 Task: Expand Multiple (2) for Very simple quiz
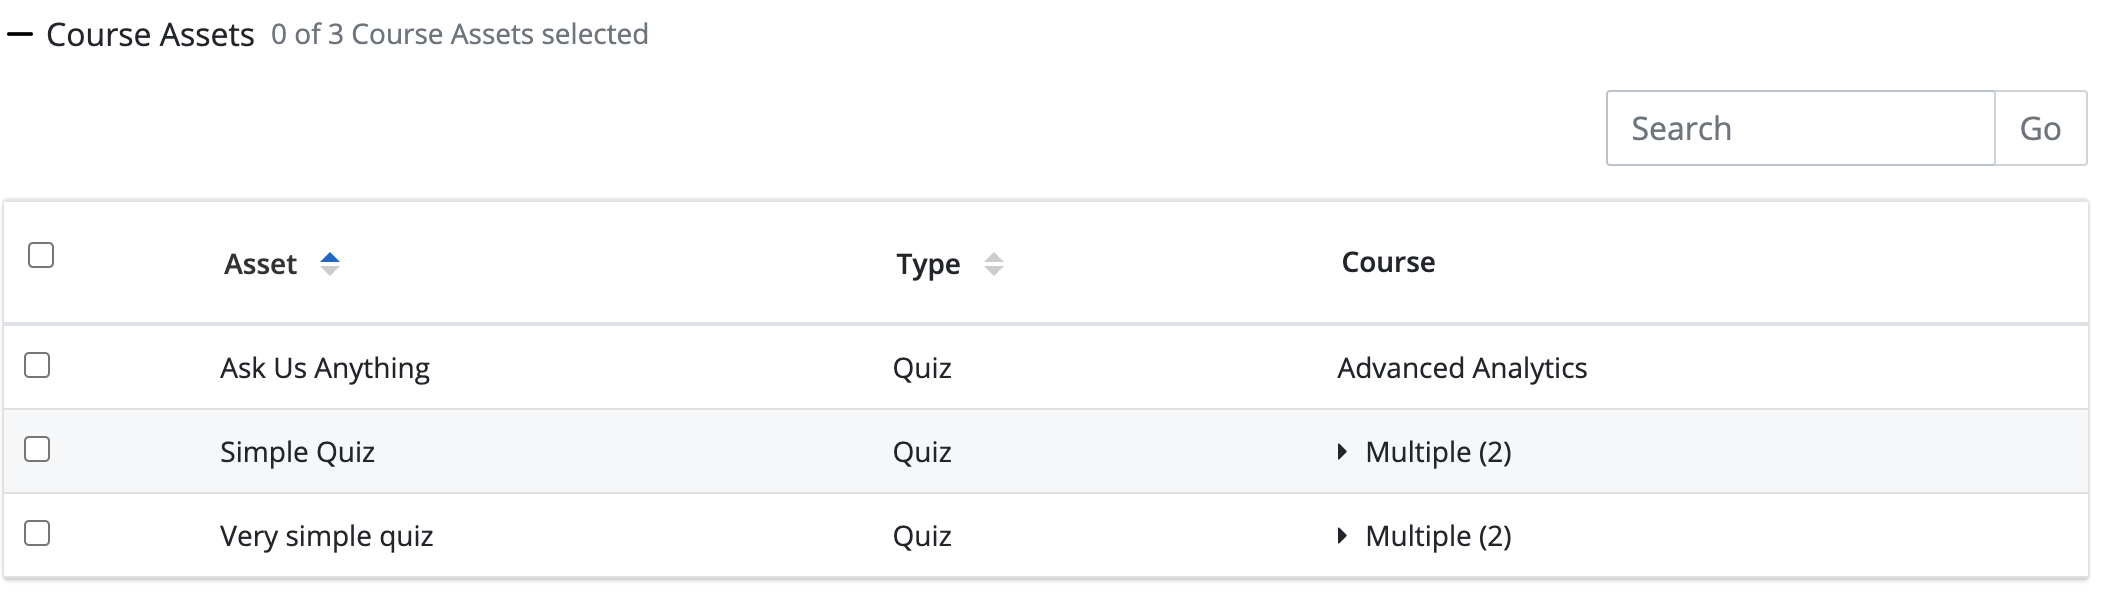pos(1342,536)
